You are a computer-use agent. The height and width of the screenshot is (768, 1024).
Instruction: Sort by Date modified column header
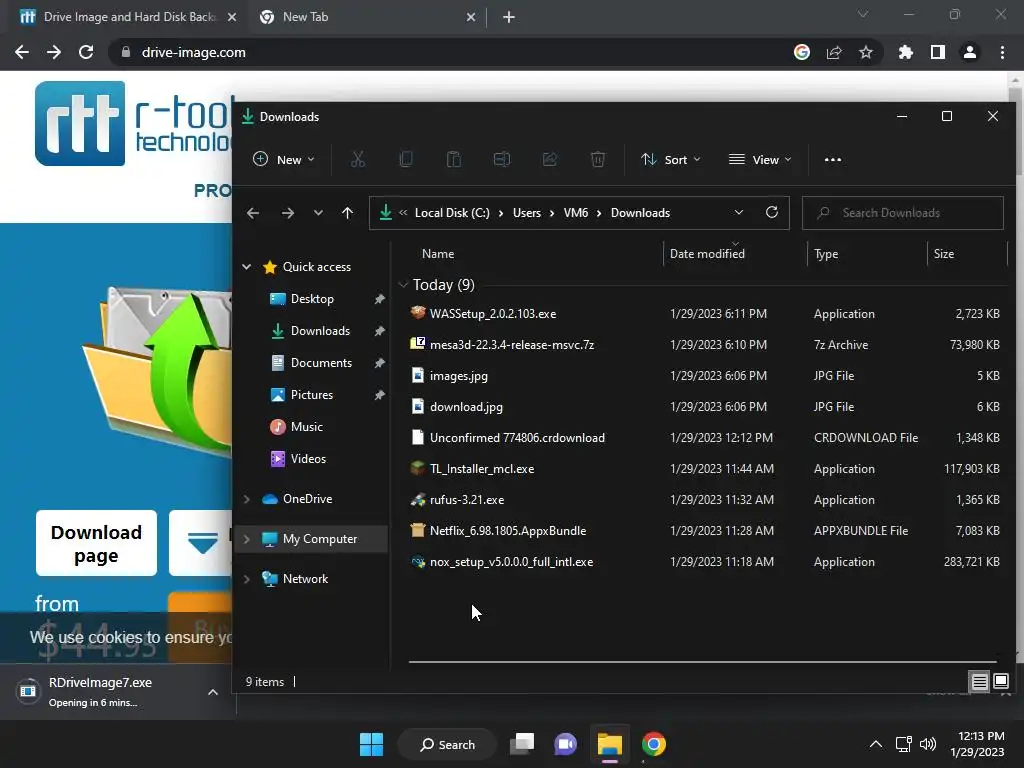[x=707, y=254]
